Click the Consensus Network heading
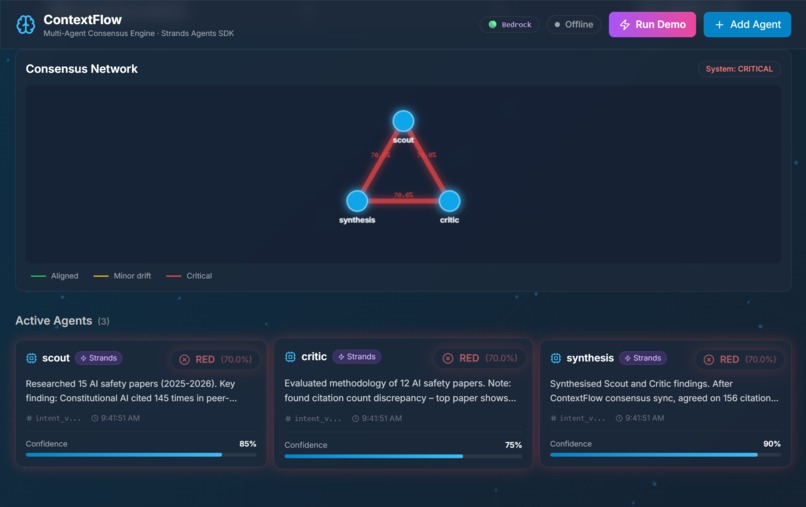The width and height of the screenshot is (806, 507). (82, 69)
